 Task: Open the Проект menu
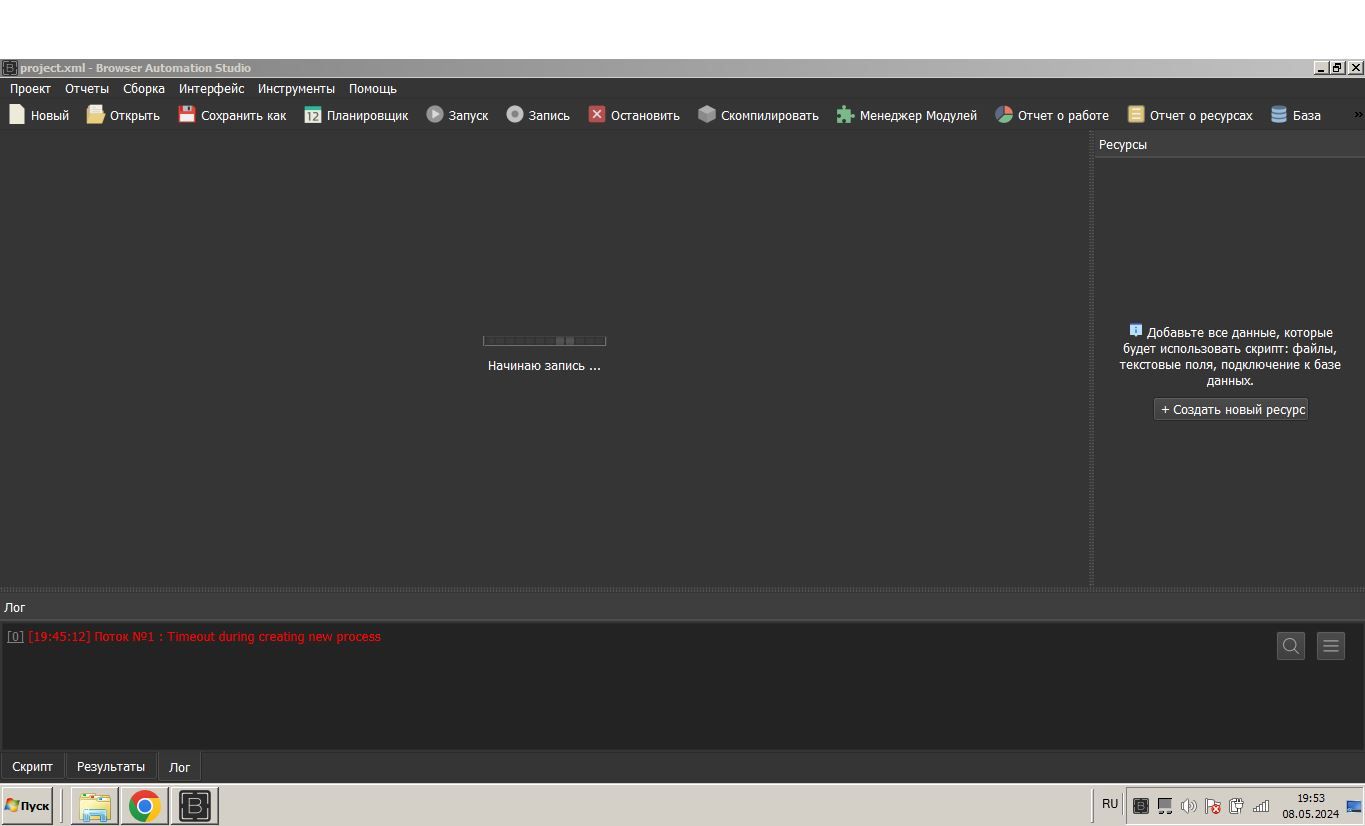30,89
